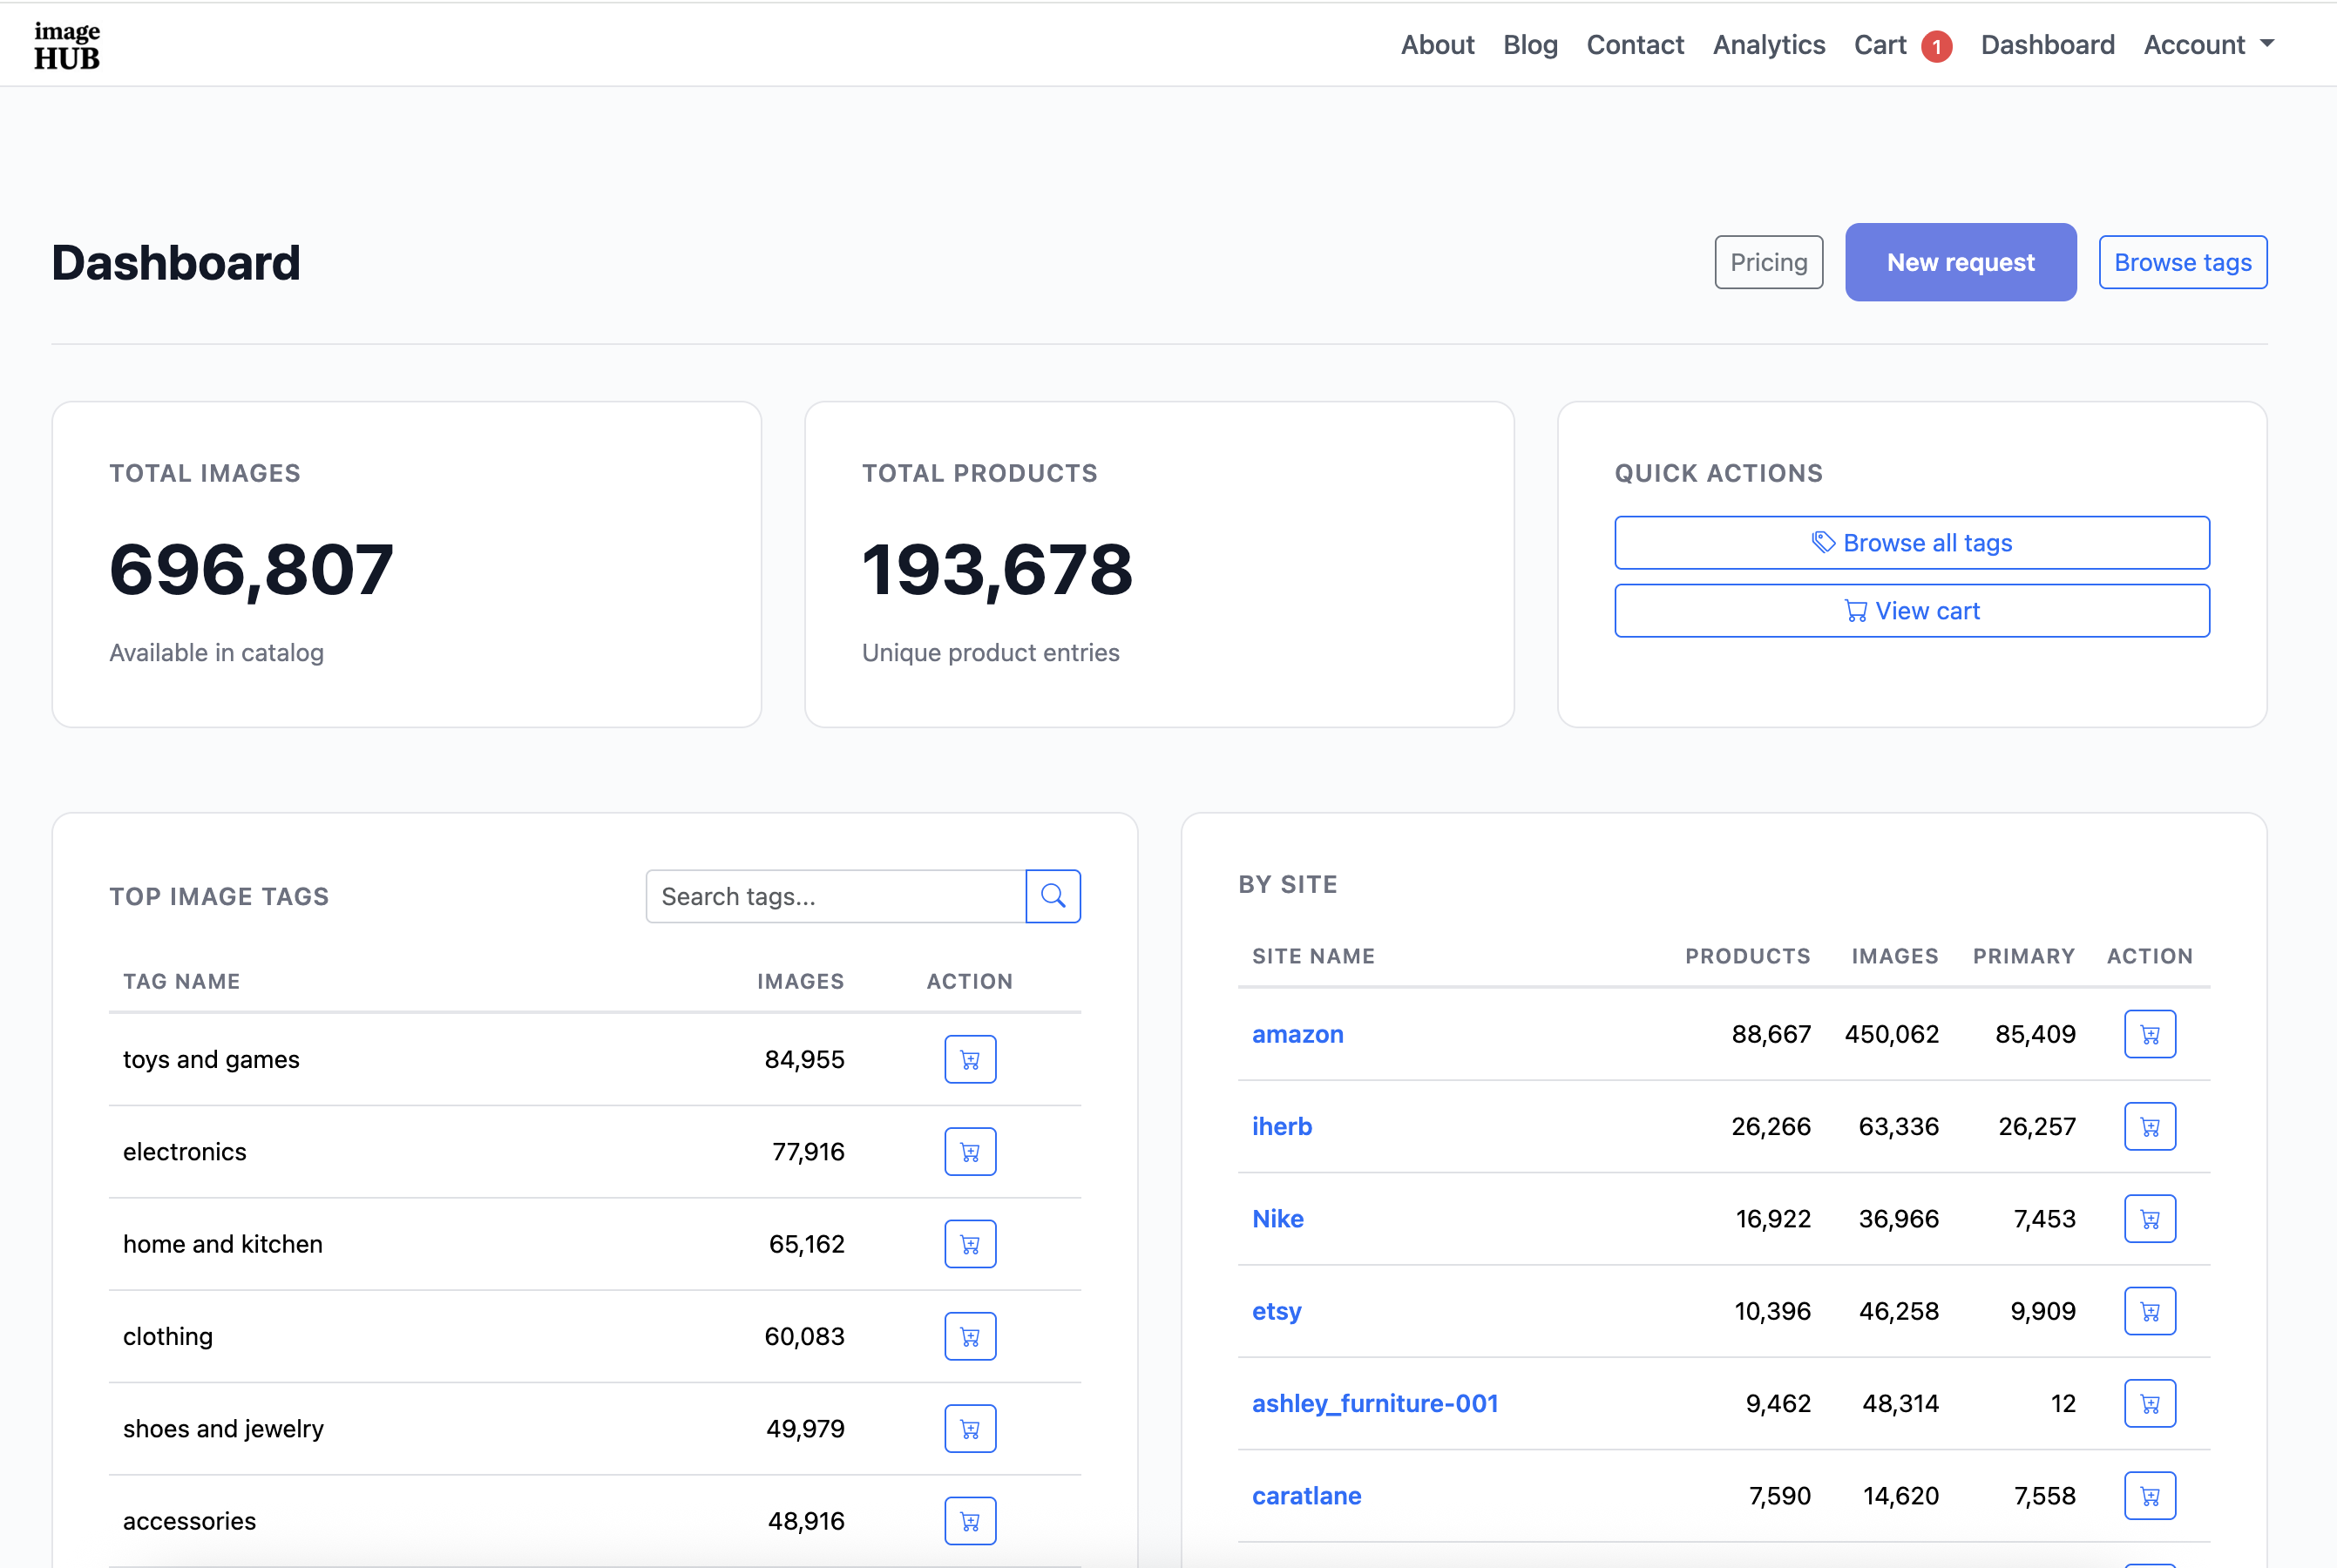Screen dimensions: 2337x1568
Task: Click the tag search magnifier icon
Action: tap(1053, 896)
